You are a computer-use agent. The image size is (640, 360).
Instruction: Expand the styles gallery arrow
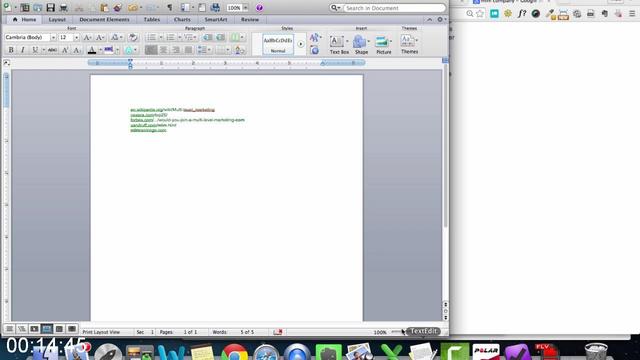[x=301, y=44]
